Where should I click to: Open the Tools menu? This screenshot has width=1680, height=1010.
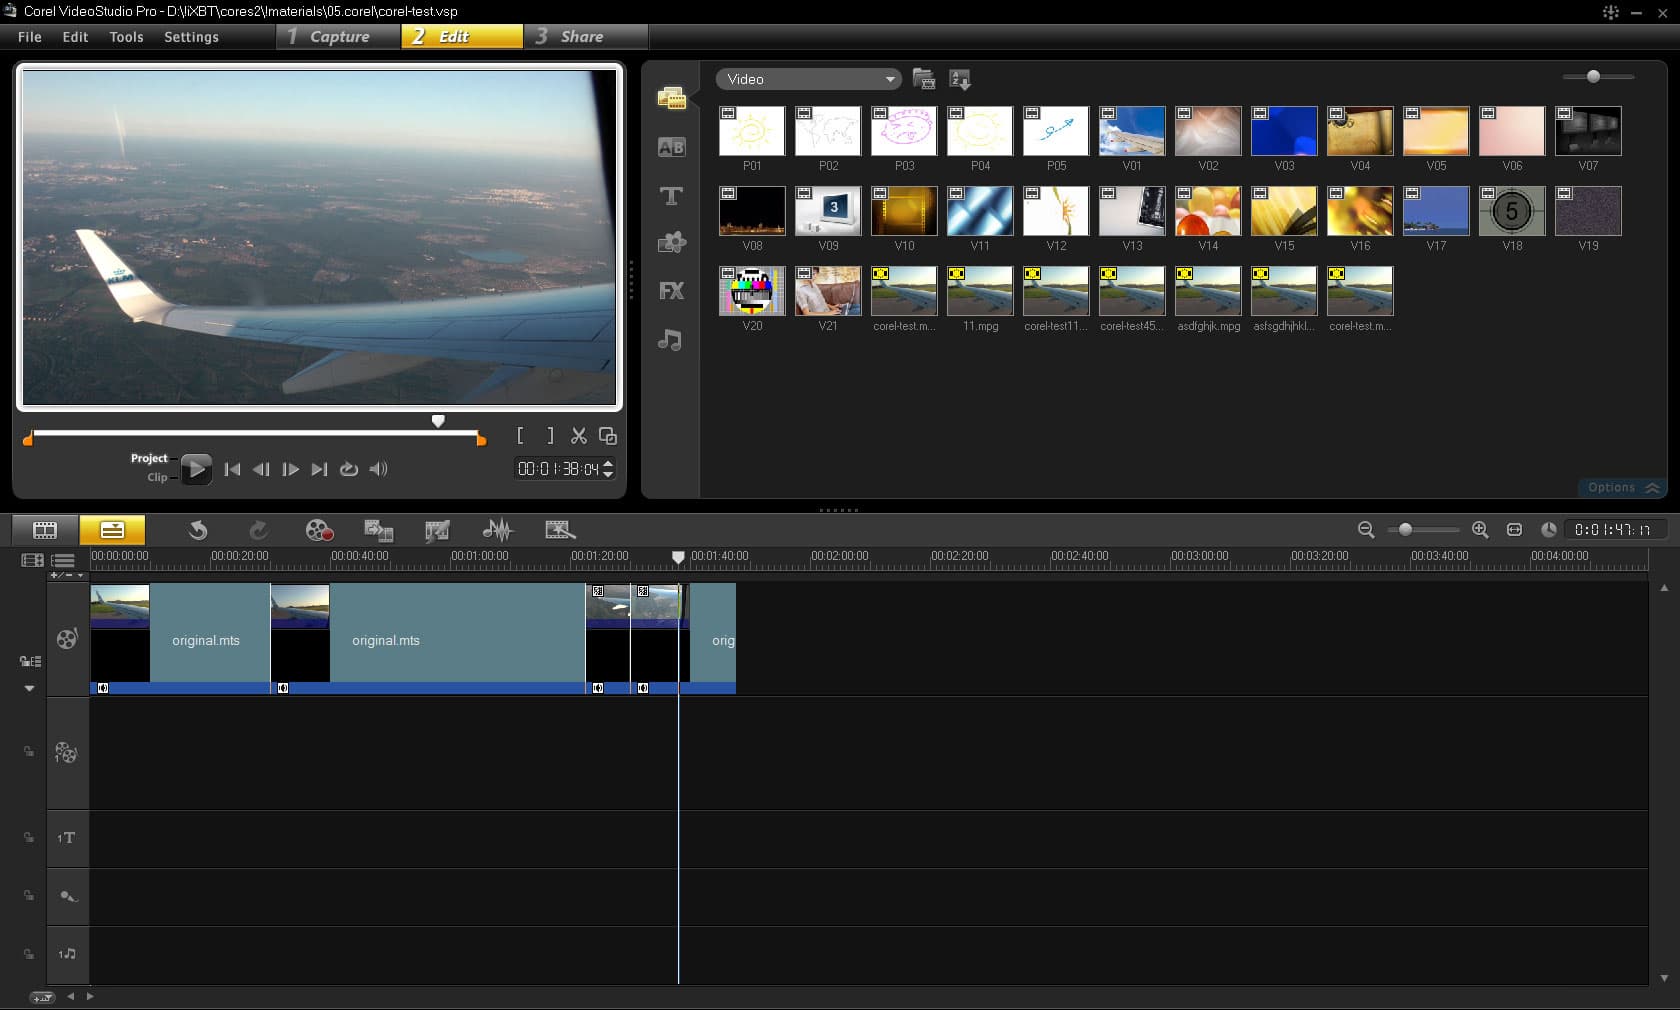click(x=126, y=37)
